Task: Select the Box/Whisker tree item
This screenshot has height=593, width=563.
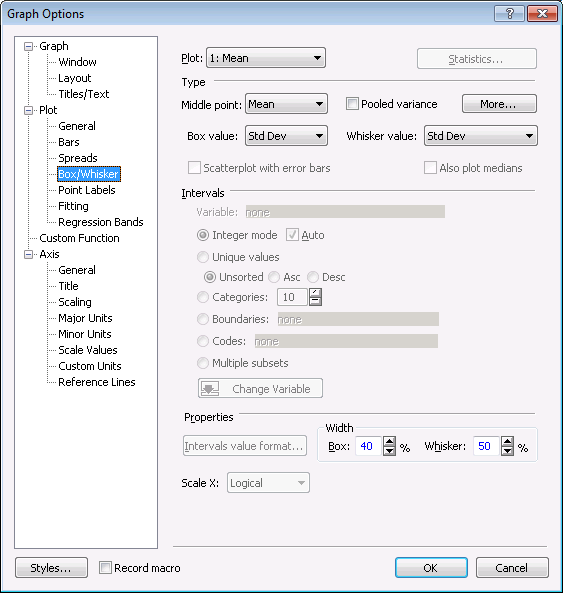Action: pos(88,174)
